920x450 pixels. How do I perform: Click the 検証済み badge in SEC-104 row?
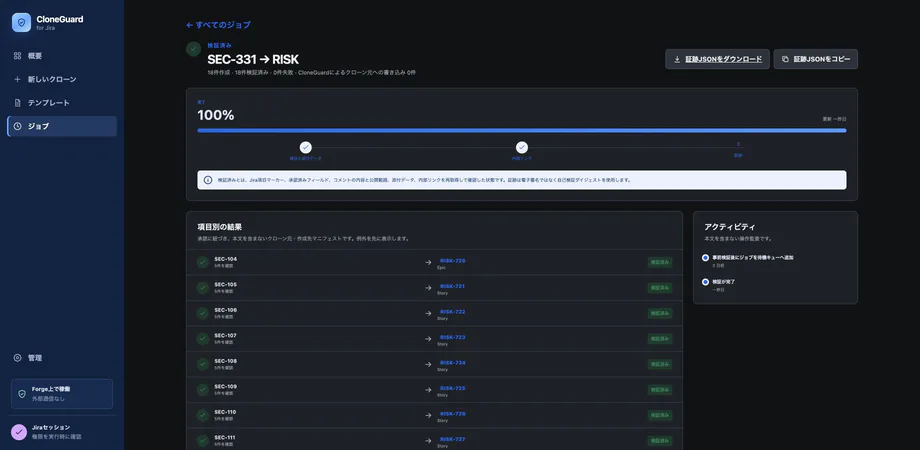[x=660, y=262]
